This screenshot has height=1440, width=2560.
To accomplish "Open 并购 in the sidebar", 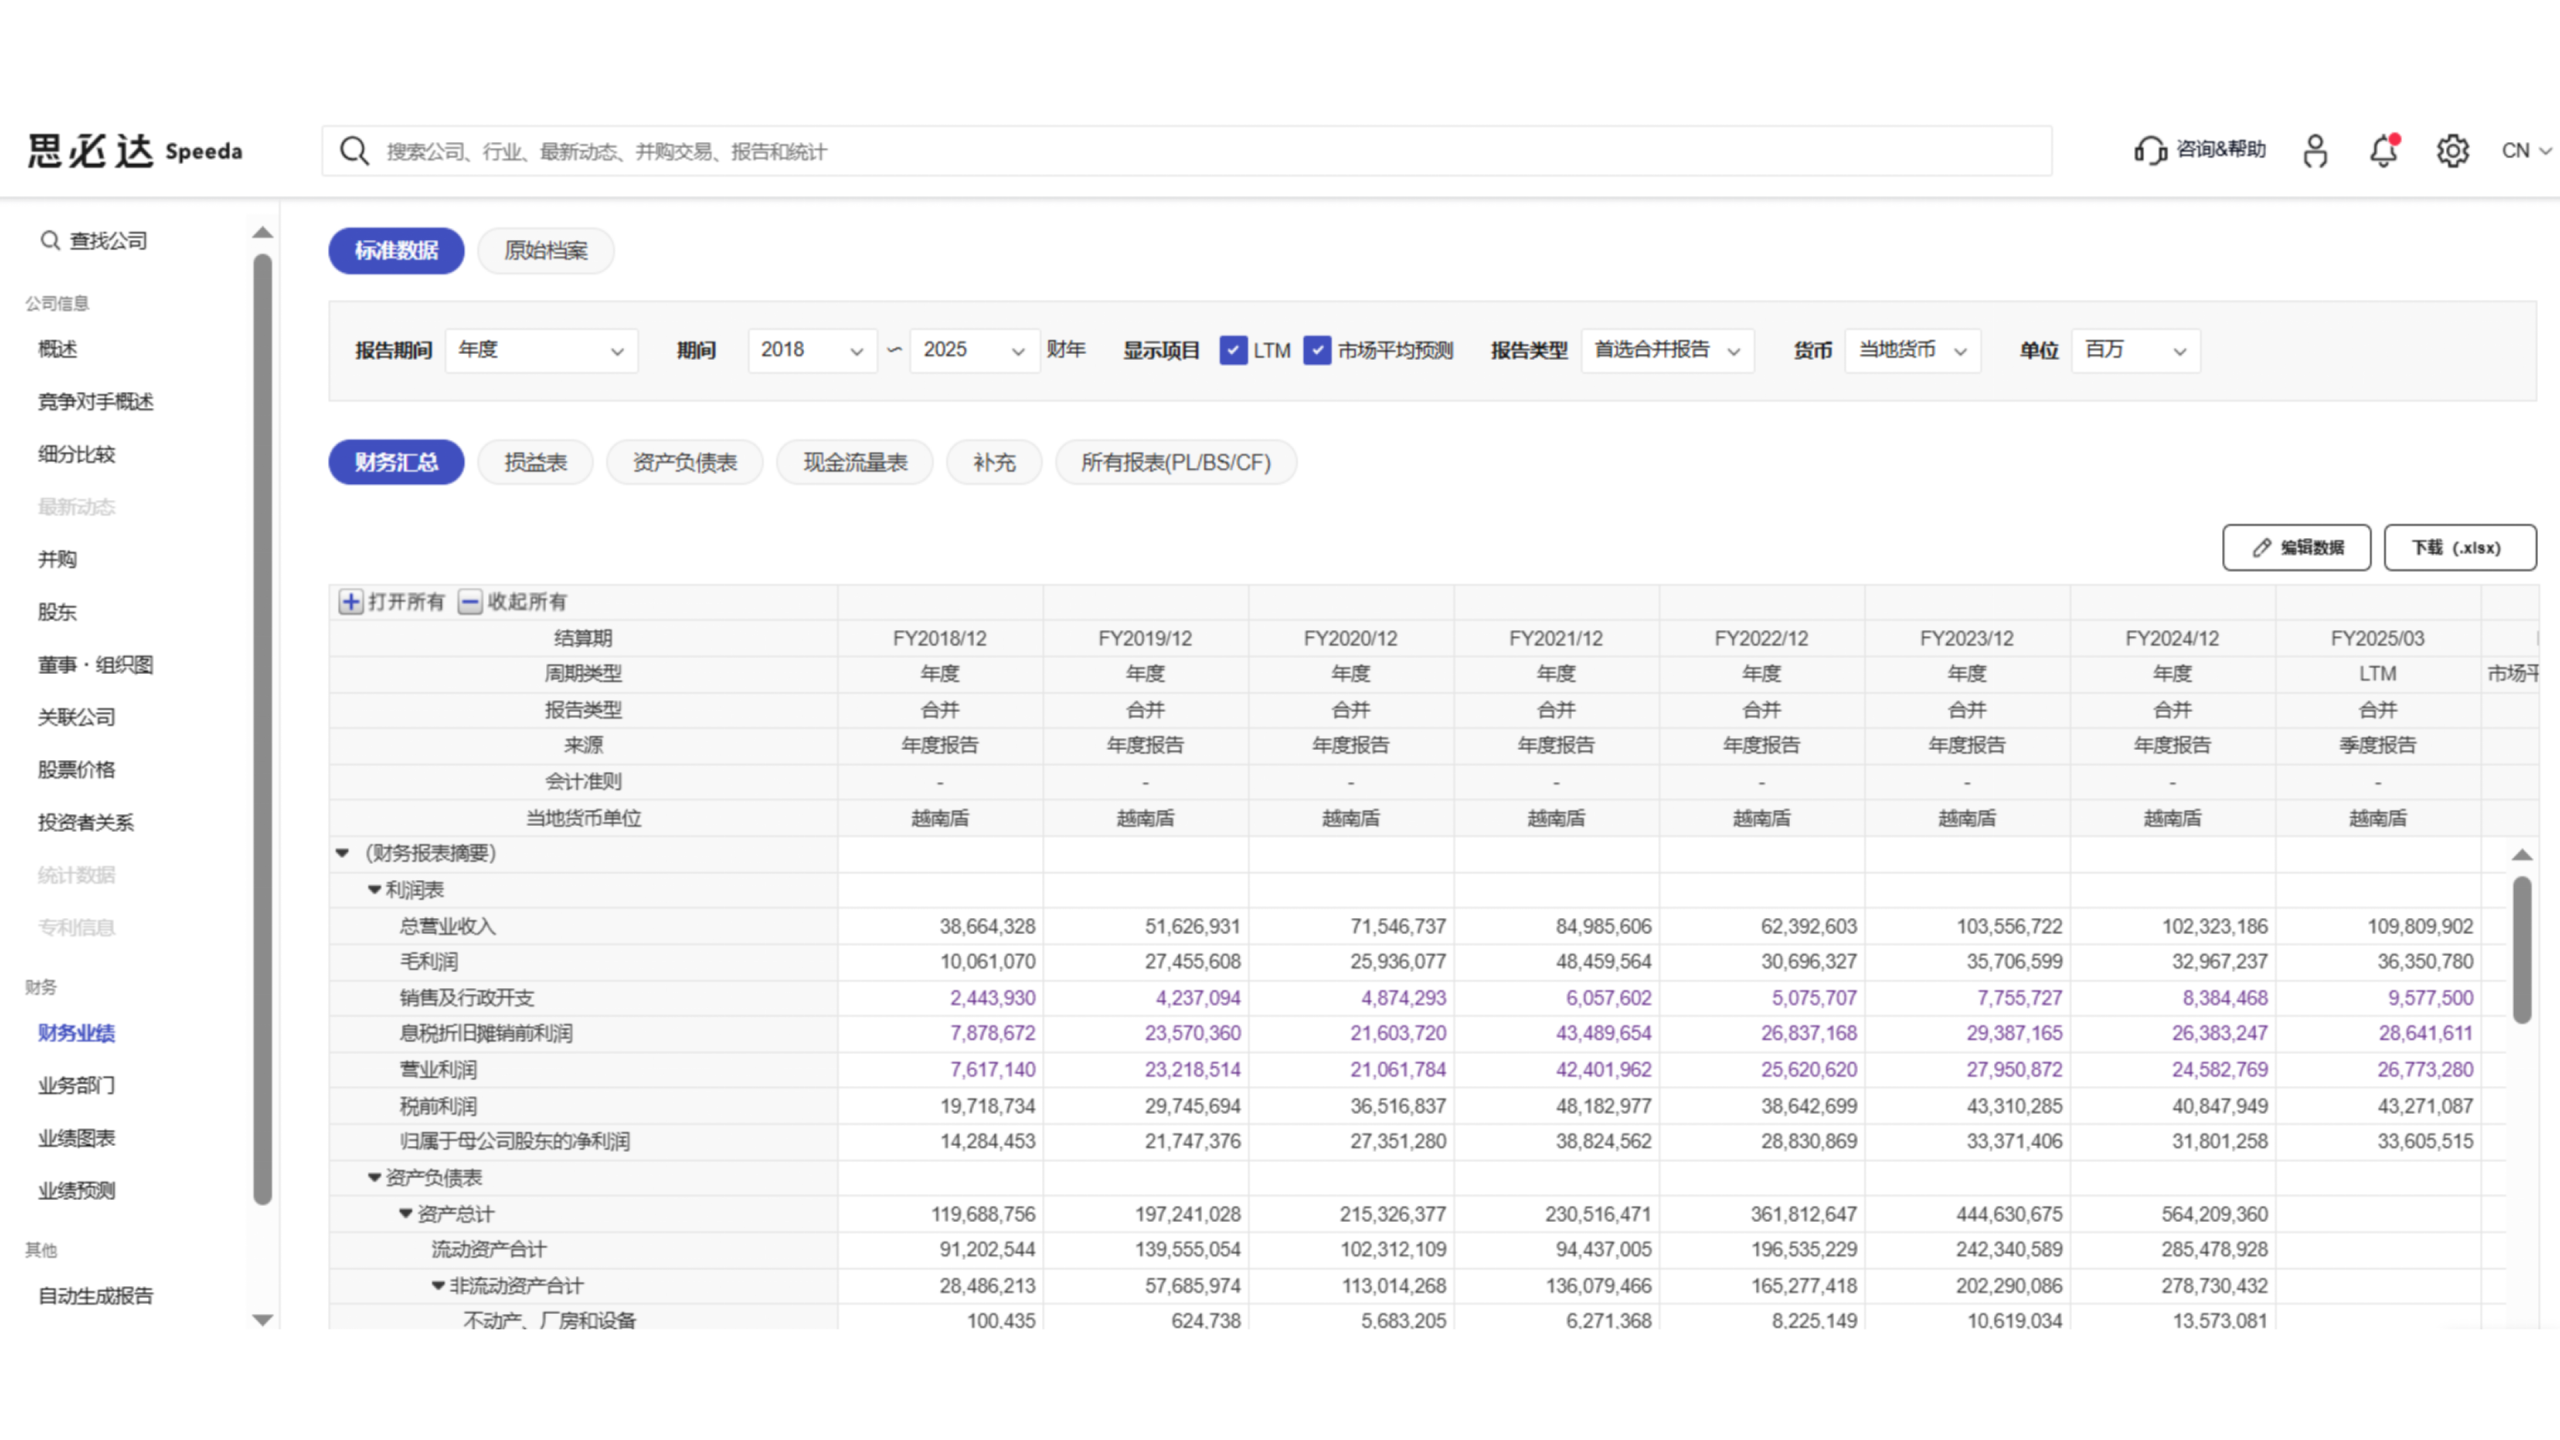I will click(x=57, y=559).
